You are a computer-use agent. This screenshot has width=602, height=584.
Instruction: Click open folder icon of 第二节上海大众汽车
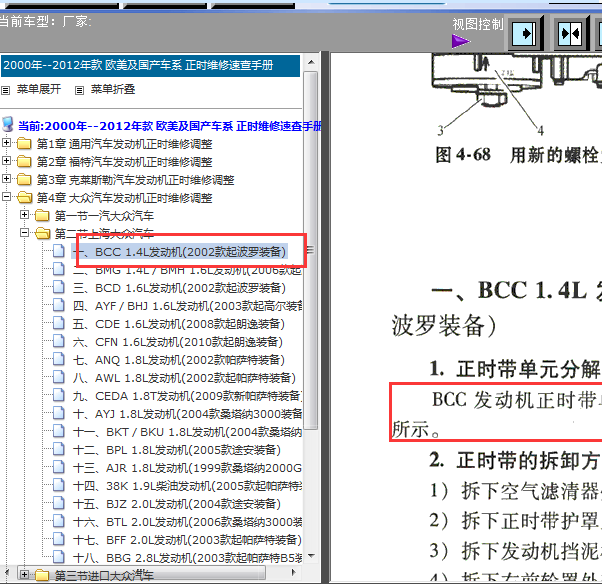click(x=43, y=233)
